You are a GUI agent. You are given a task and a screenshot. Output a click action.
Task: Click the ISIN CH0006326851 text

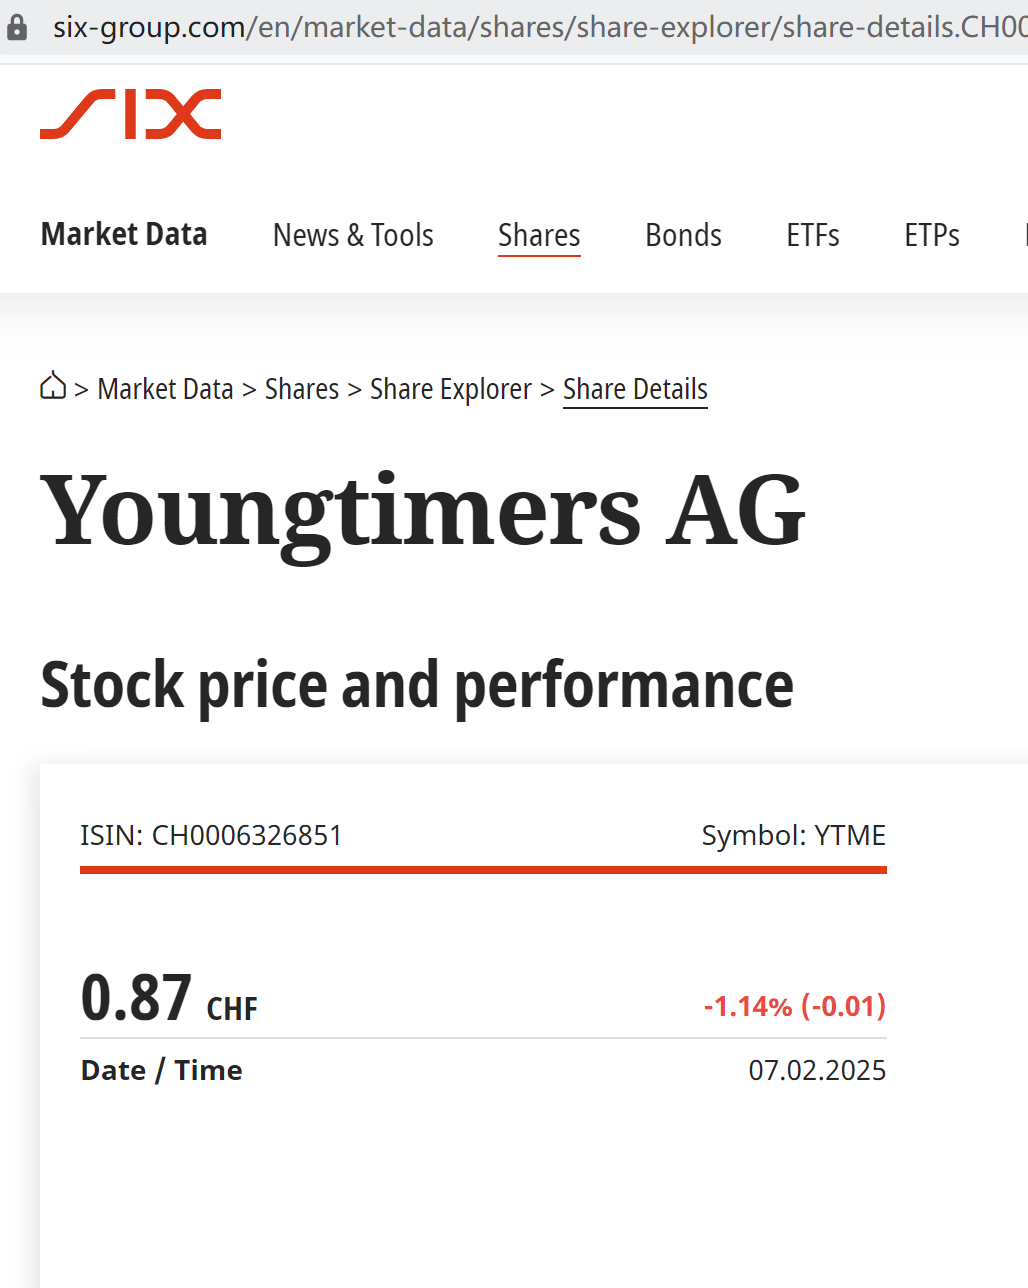(211, 835)
